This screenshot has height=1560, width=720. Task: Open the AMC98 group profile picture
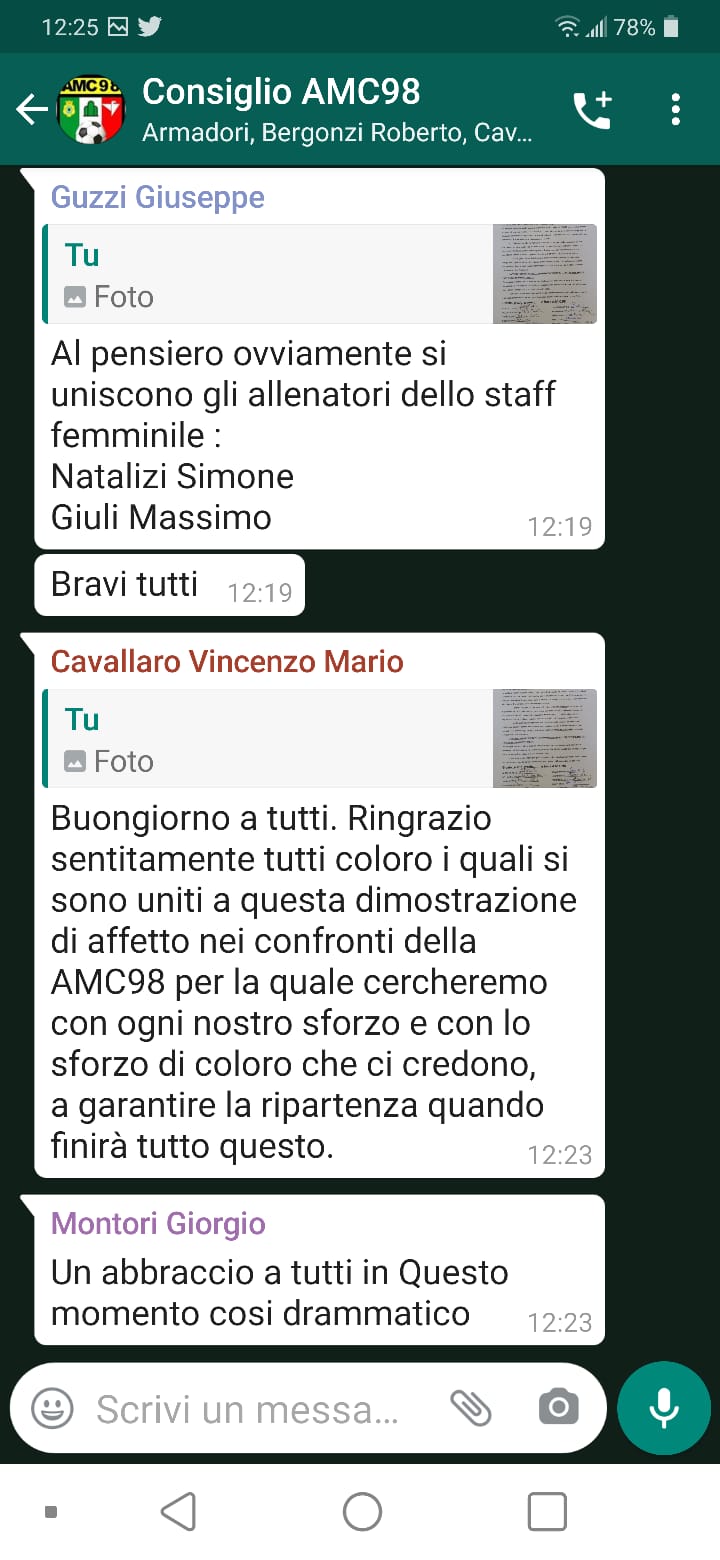(91, 109)
